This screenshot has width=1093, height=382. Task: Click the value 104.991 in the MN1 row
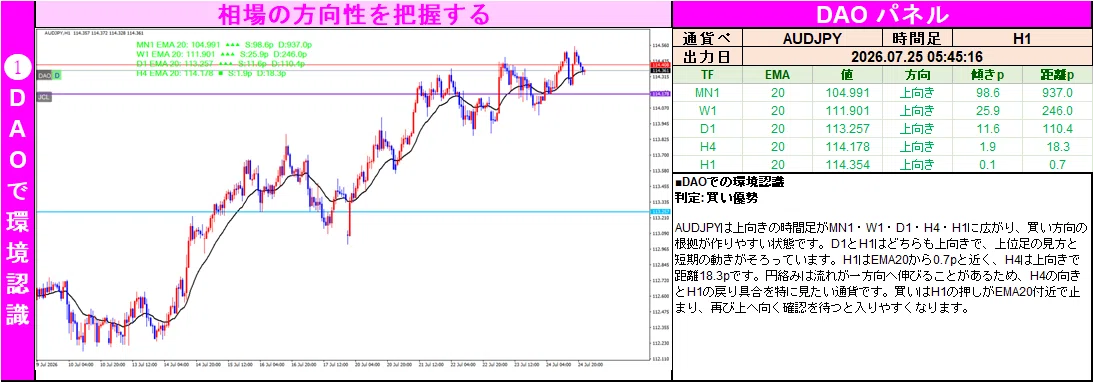coord(848,93)
